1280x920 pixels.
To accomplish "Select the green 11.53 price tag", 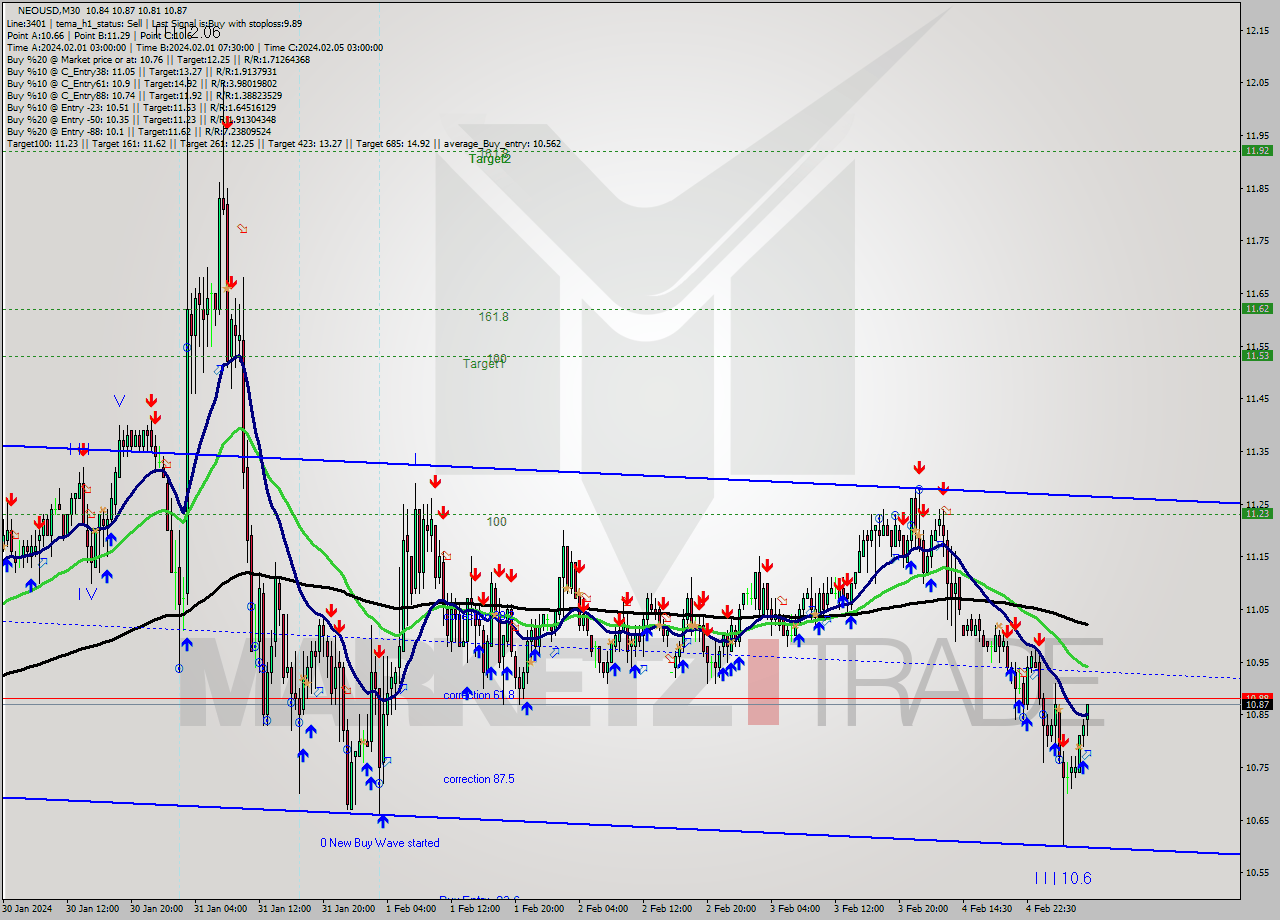I will [1257, 355].
